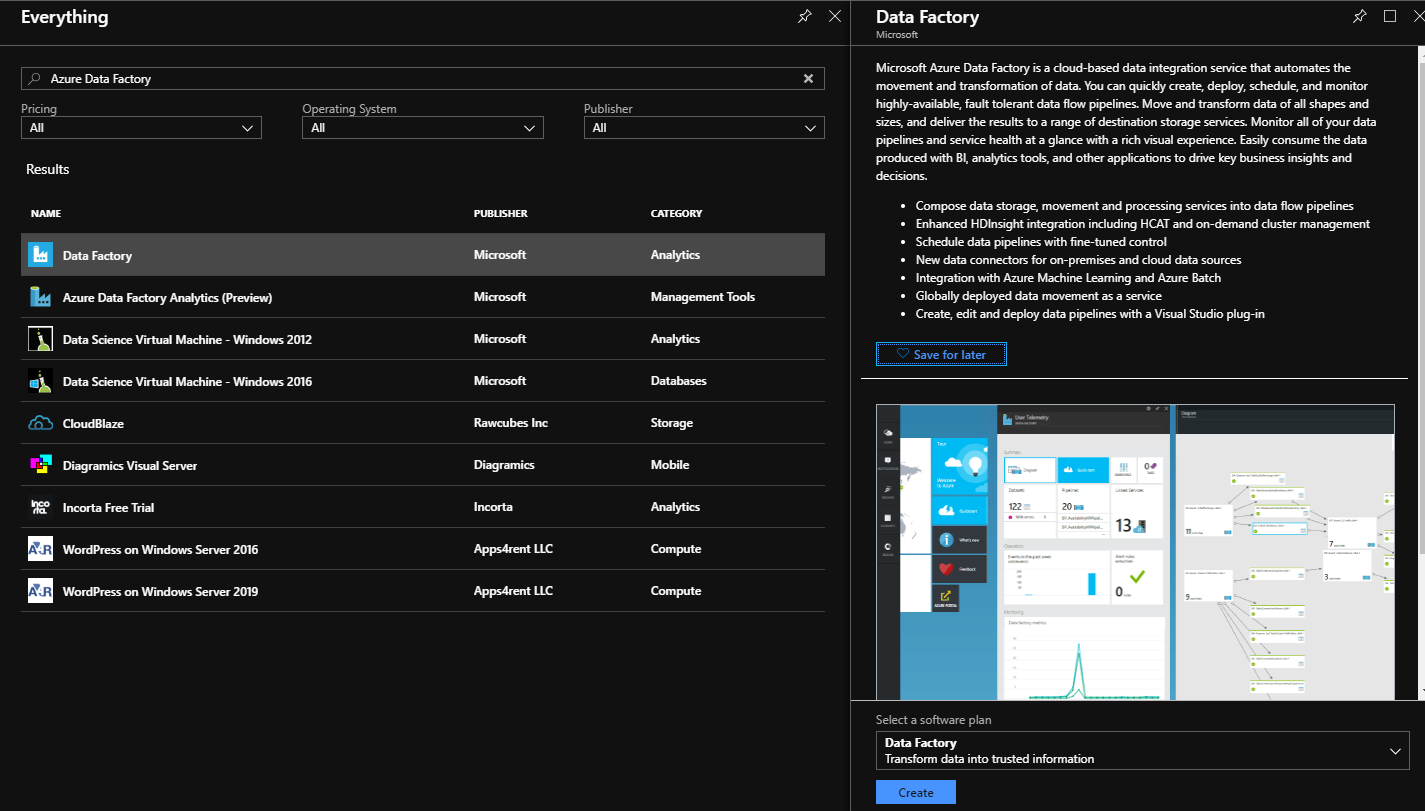Click Compute category for WordPress 2016
The image size is (1425, 811).
click(x=676, y=549)
